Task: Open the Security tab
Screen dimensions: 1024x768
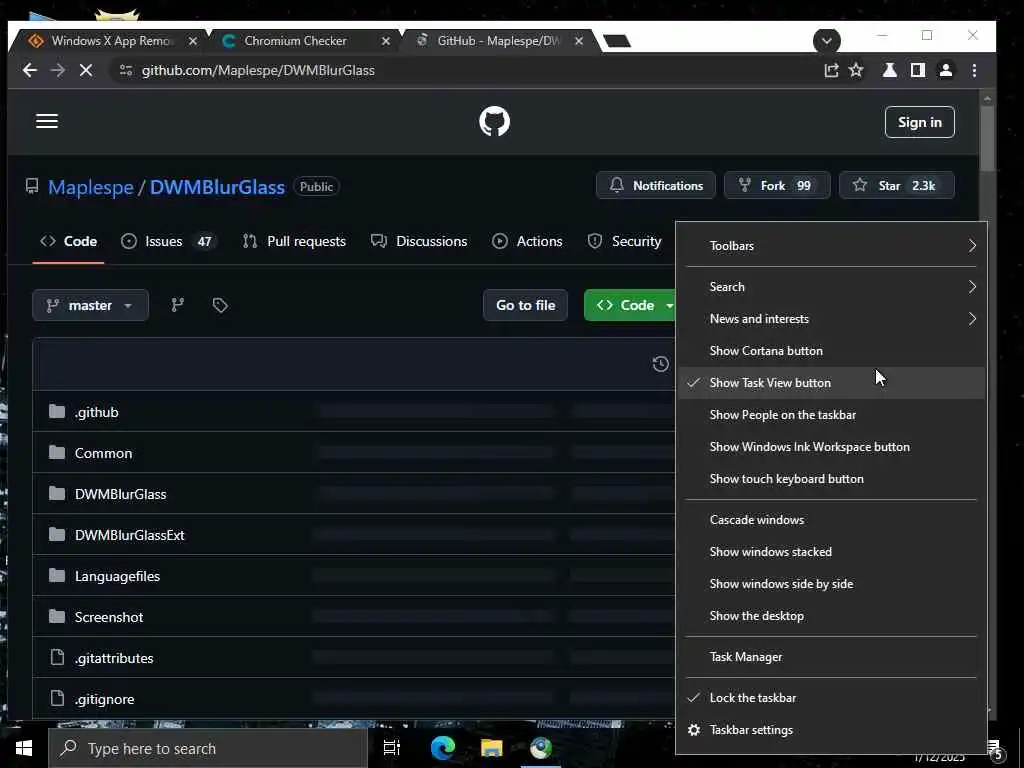Action: pos(624,241)
